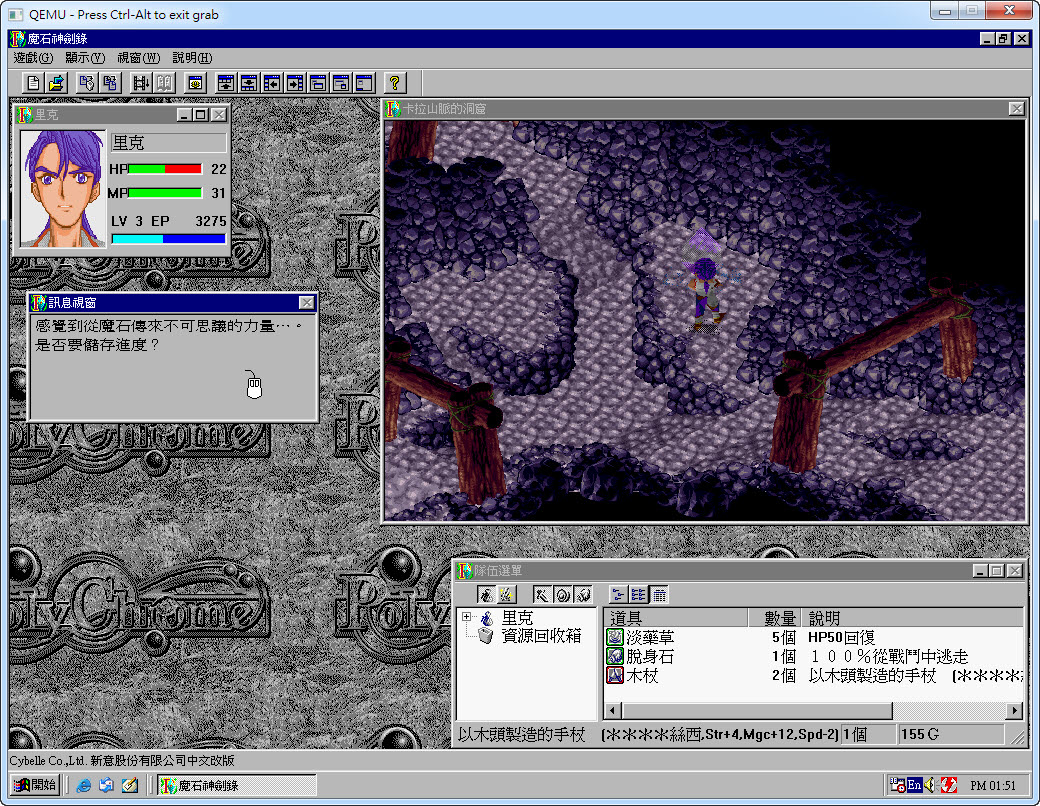Toggle the detail grid view button in party menu
This screenshot has height=806, width=1040.
(x=659, y=595)
